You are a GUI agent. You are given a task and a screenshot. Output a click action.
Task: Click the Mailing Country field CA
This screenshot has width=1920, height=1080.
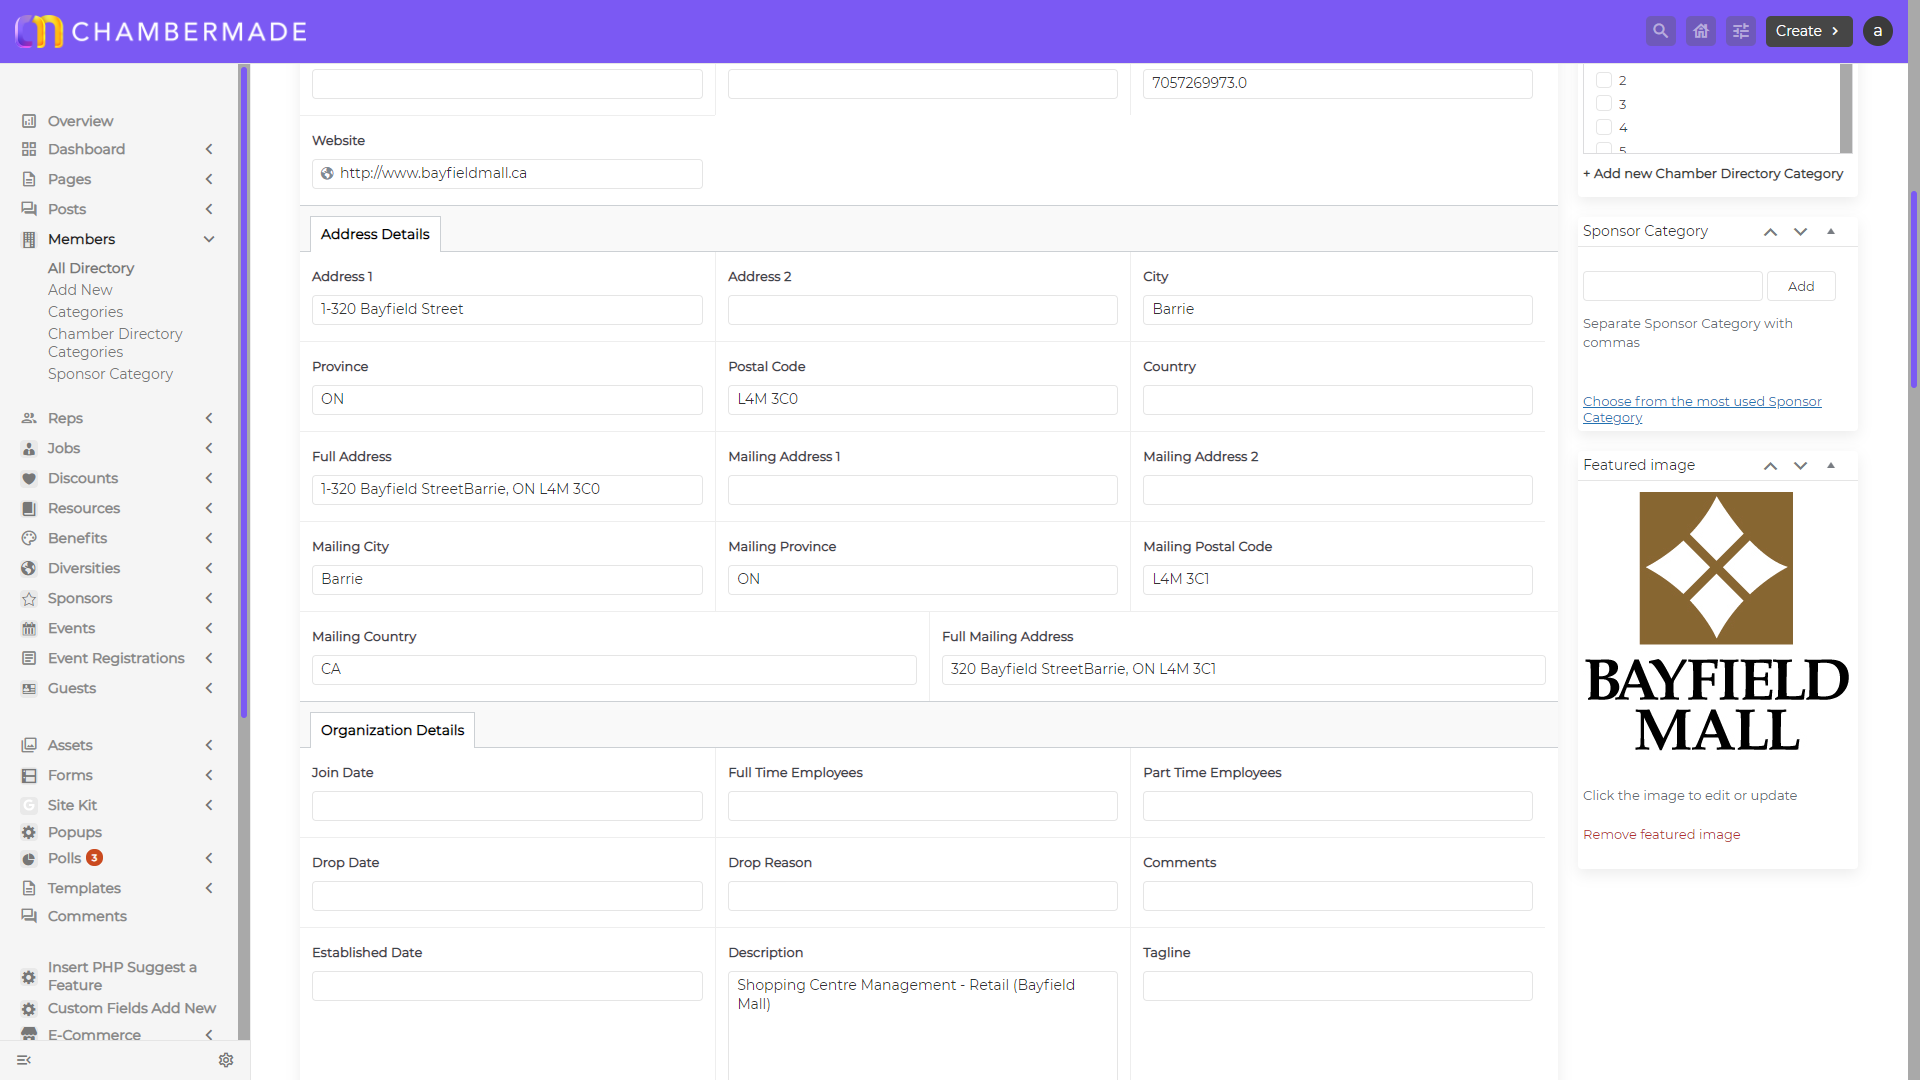click(614, 669)
